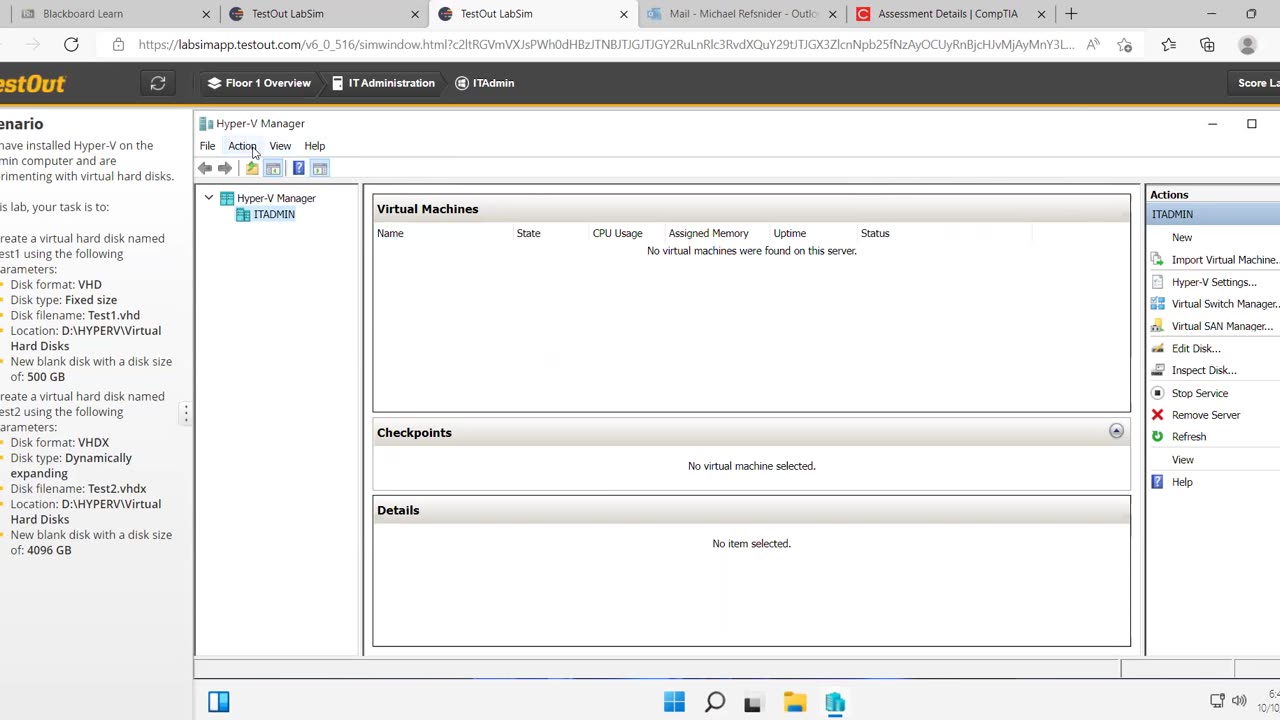Click the CPU Usage column header

617,233
